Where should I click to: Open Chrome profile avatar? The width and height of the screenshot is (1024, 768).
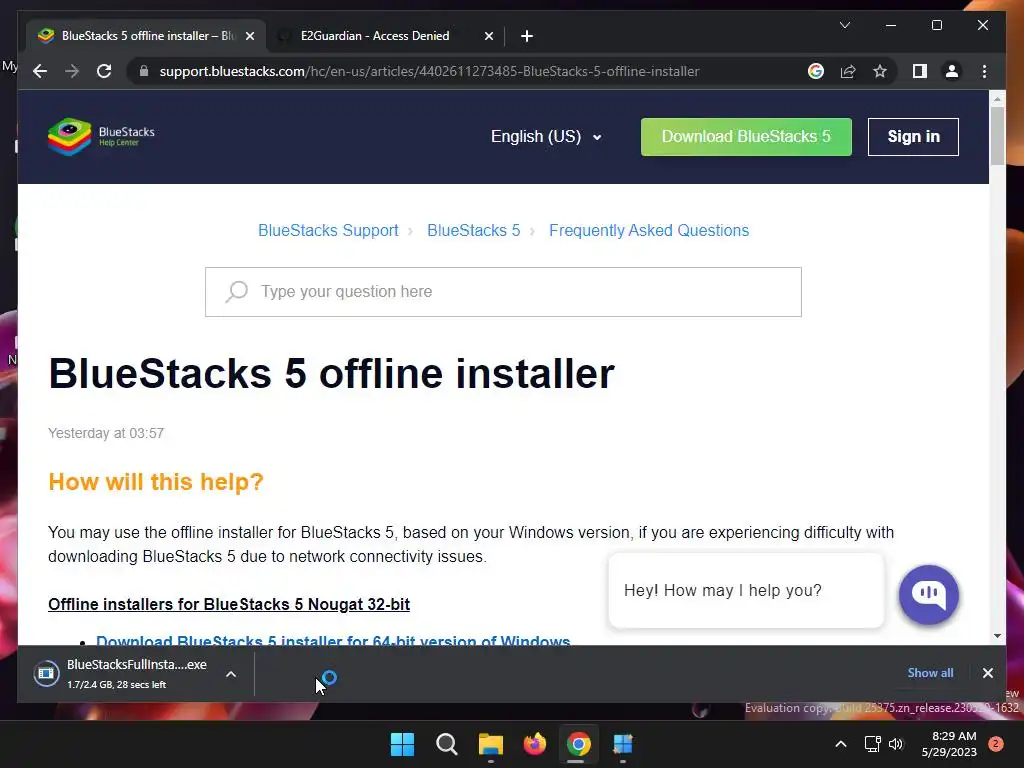952,71
